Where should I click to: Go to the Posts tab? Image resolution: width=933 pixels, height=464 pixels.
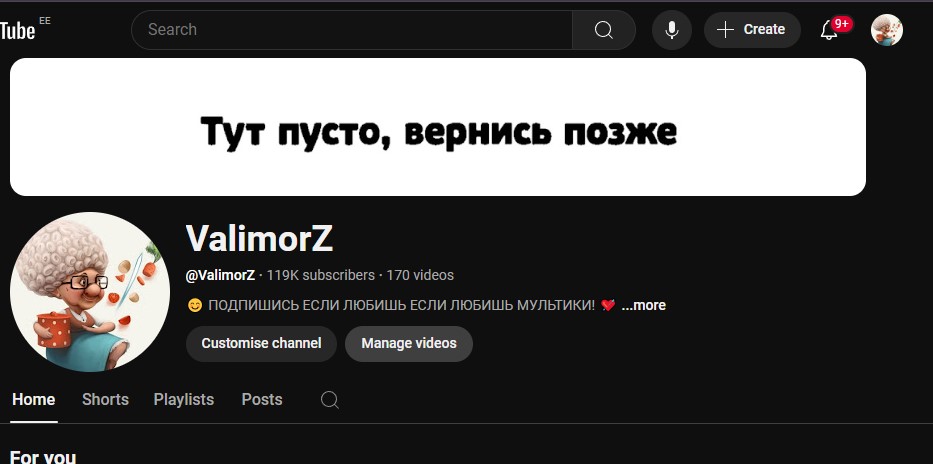click(262, 400)
